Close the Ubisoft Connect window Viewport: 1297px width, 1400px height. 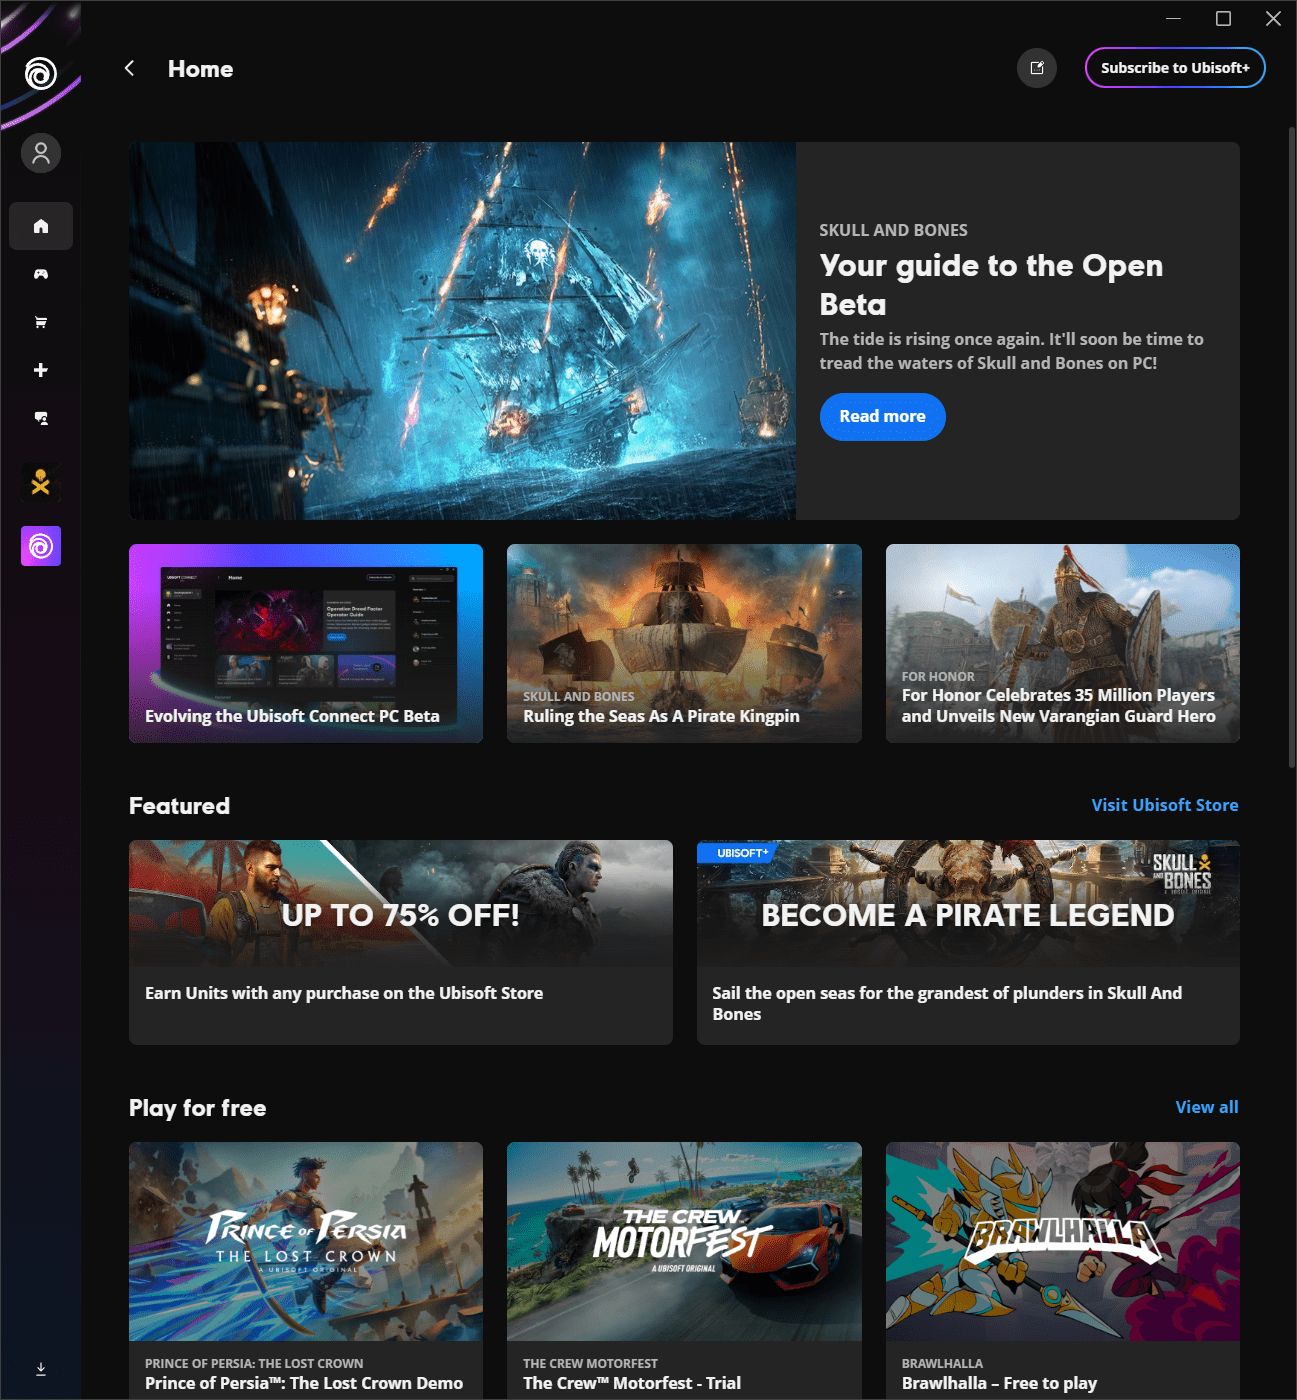pos(1273,18)
